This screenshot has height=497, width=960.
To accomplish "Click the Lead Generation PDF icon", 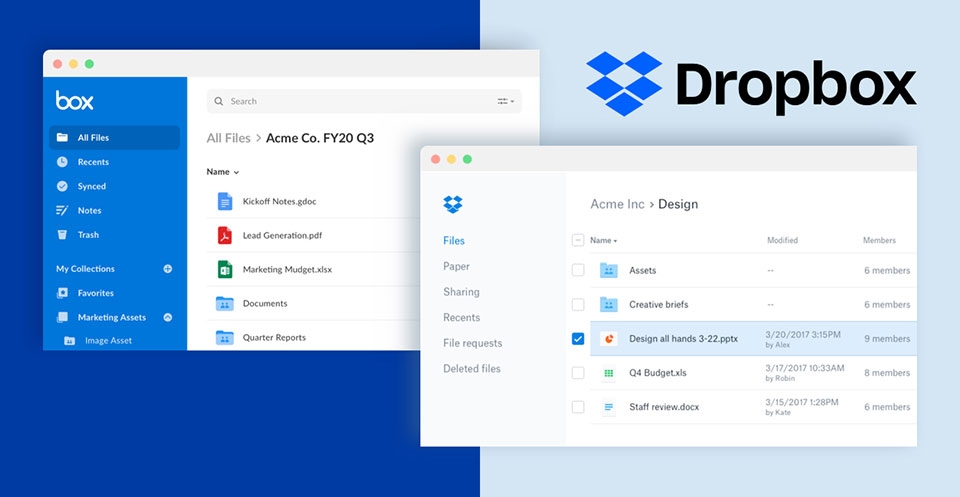I will coord(225,235).
